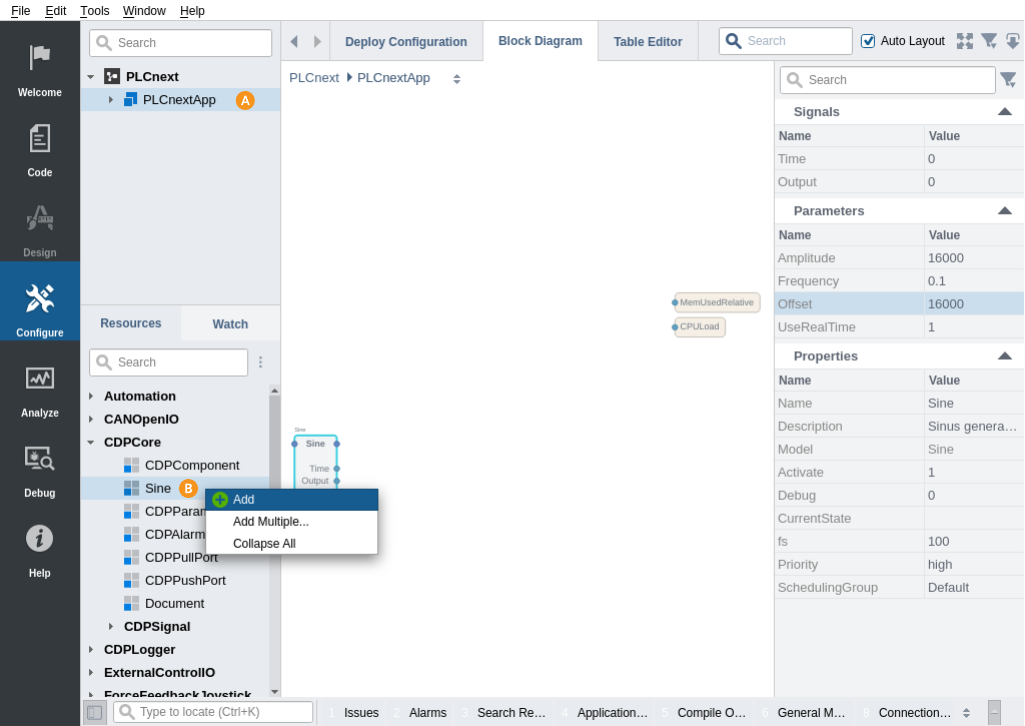This screenshot has width=1025, height=726.
Task: Uncheck the Auto Layout checkbox
Action: [x=868, y=41]
